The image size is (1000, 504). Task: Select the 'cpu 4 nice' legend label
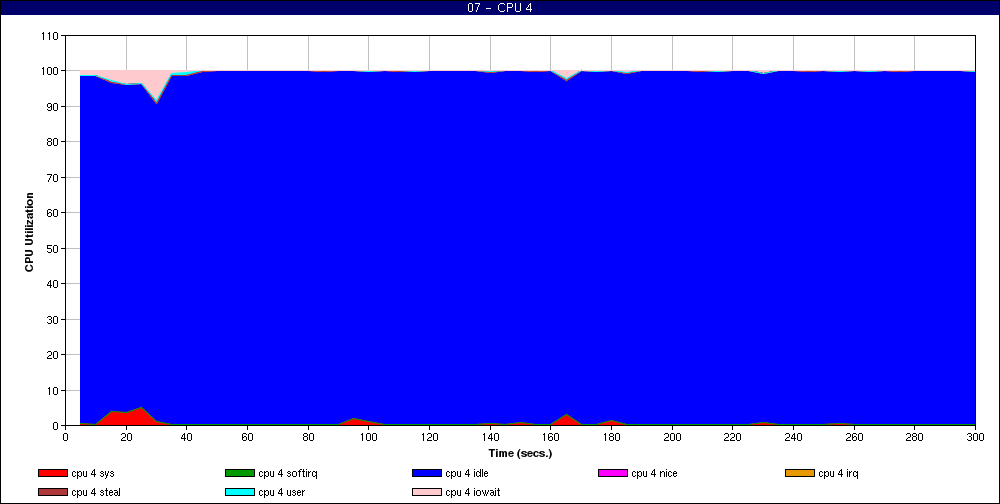click(x=654, y=473)
